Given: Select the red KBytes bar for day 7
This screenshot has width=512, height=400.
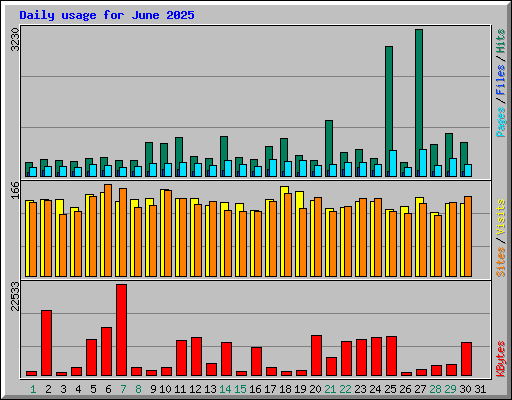Looking at the screenshot, I should click(x=121, y=330).
